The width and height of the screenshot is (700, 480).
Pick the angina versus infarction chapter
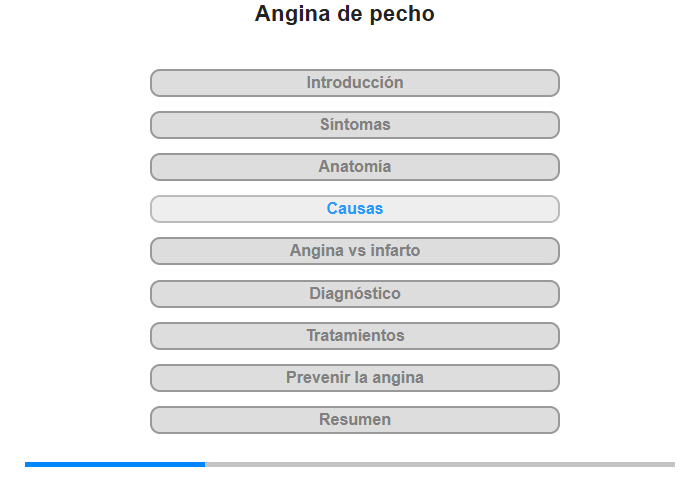(x=355, y=251)
